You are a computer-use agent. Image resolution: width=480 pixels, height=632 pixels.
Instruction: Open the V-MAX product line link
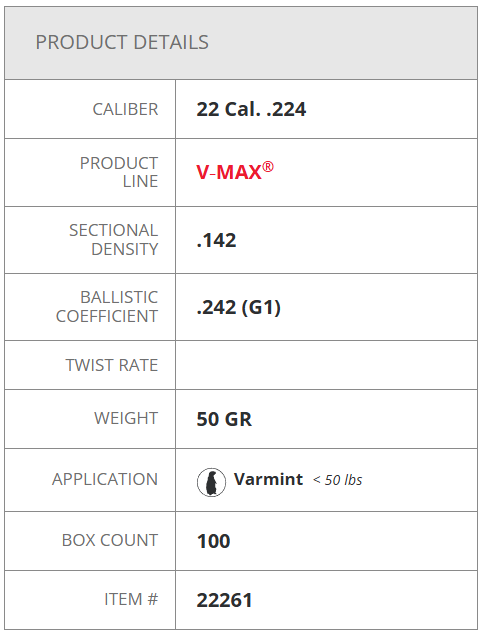coord(235,171)
